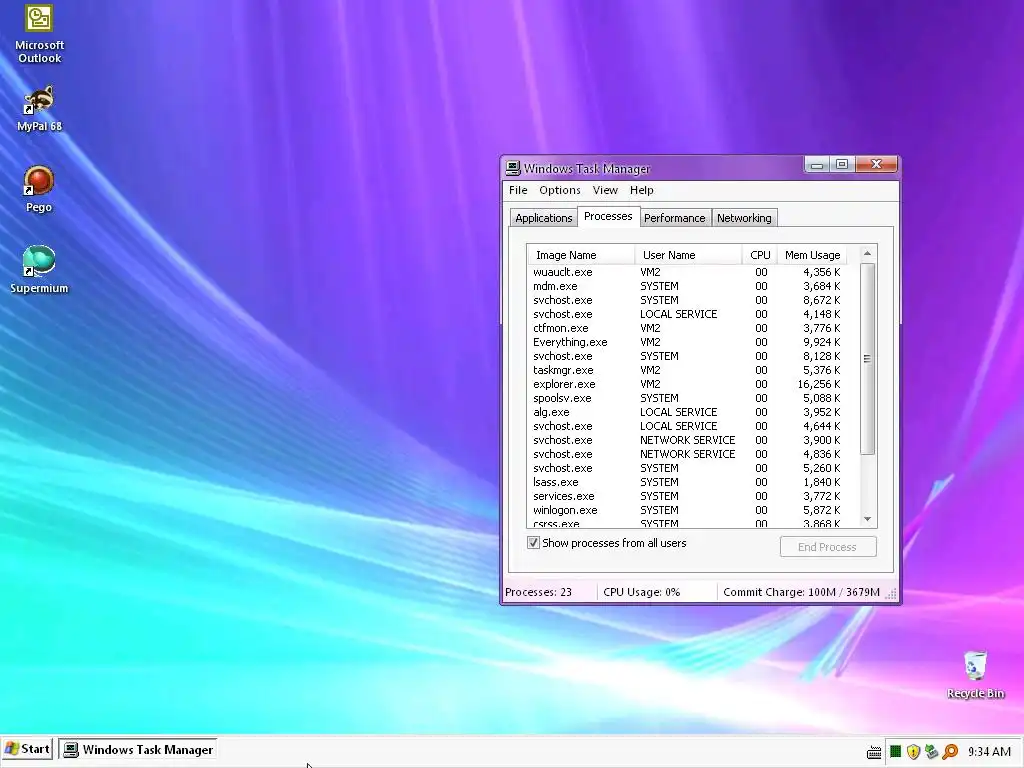Select svchost.exe using 5,260 K memory
Viewport: 1024px width, 768px height.
pos(687,468)
